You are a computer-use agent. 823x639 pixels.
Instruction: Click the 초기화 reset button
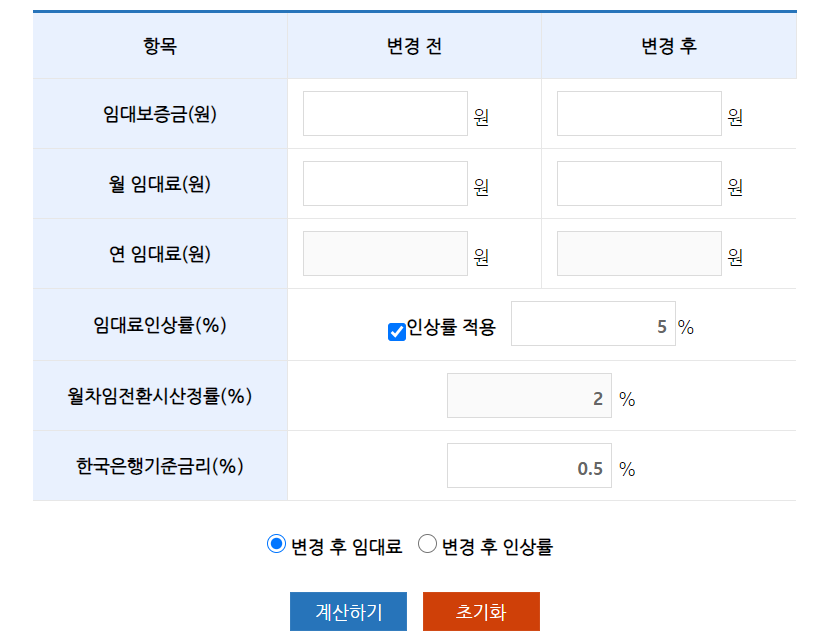(x=481, y=611)
